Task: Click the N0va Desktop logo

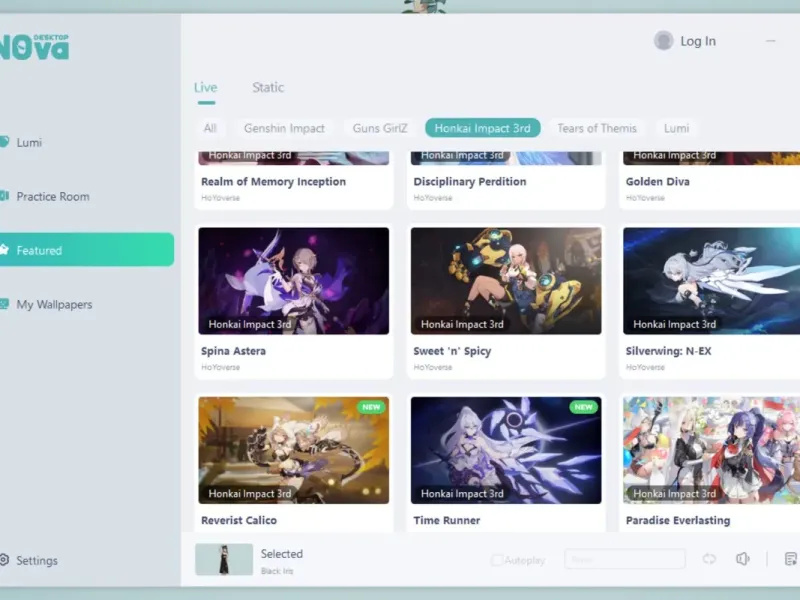Action: [34, 47]
